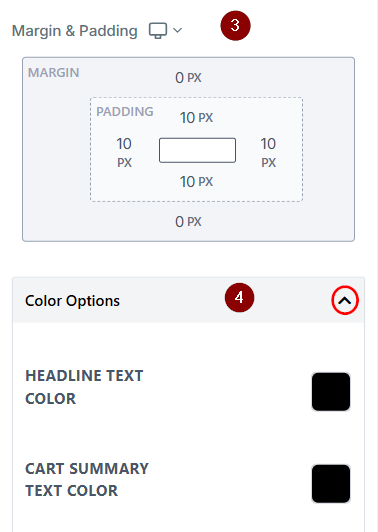Click the MARGIN label
The image size is (378, 532).
pos(54,73)
